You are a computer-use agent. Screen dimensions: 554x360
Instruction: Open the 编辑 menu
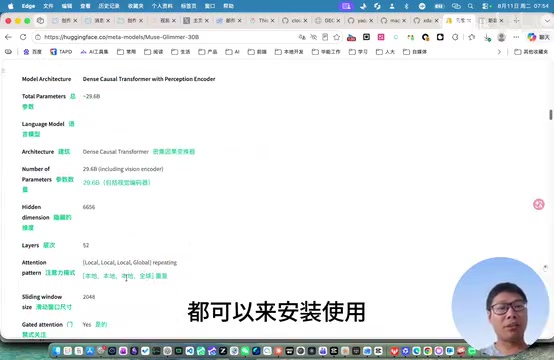pos(67,6)
